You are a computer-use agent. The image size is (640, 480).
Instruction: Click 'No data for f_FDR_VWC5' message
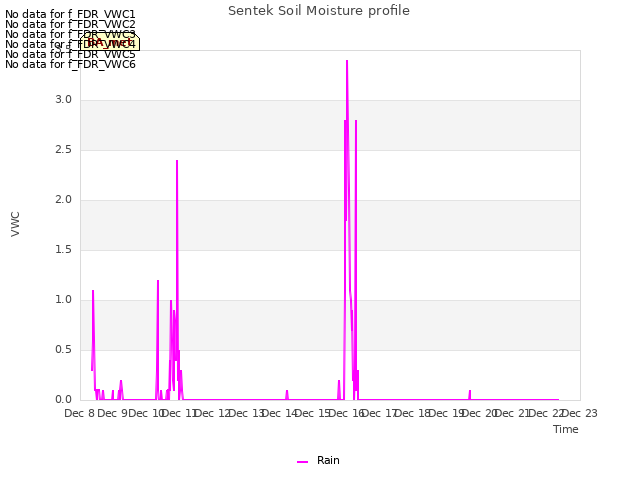pyautogui.click(x=70, y=54)
